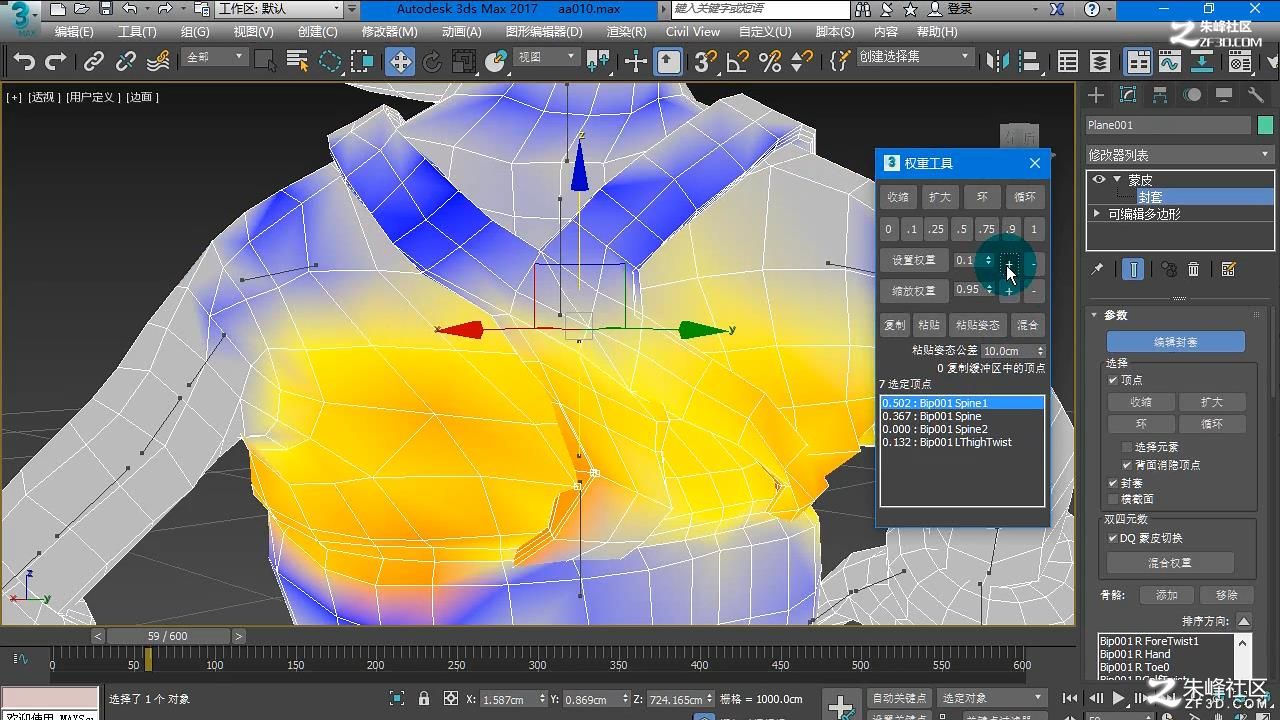Toggle Show End Result icon in stack
The width and height of the screenshot is (1280, 720).
pyautogui.click(x=1133, y=269)
